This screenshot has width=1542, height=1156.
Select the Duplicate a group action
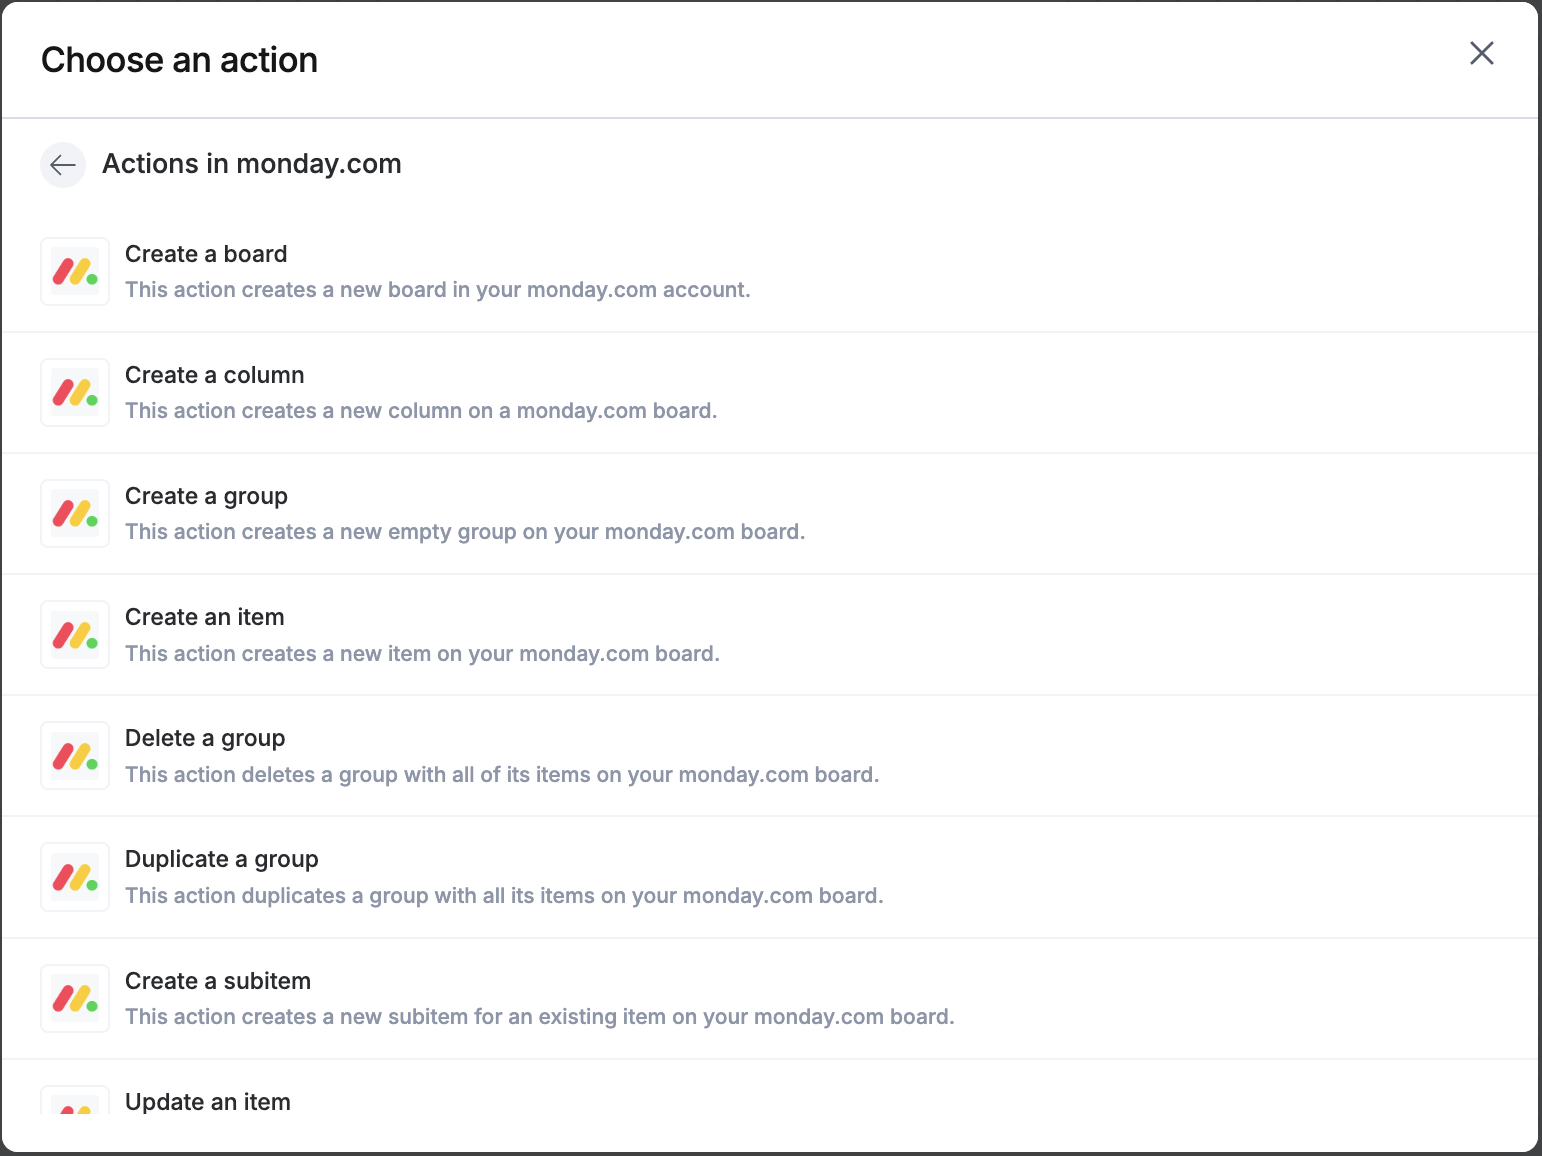pyautogui.click(x=770, y=877)
